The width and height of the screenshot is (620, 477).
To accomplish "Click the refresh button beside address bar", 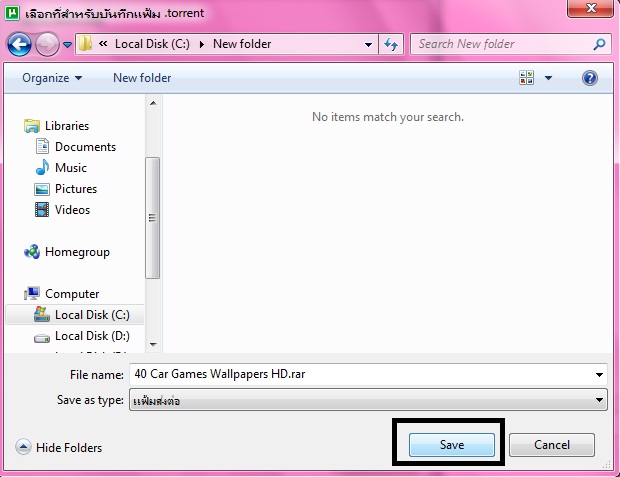I will pyautogui.click(x=391, y=44).
